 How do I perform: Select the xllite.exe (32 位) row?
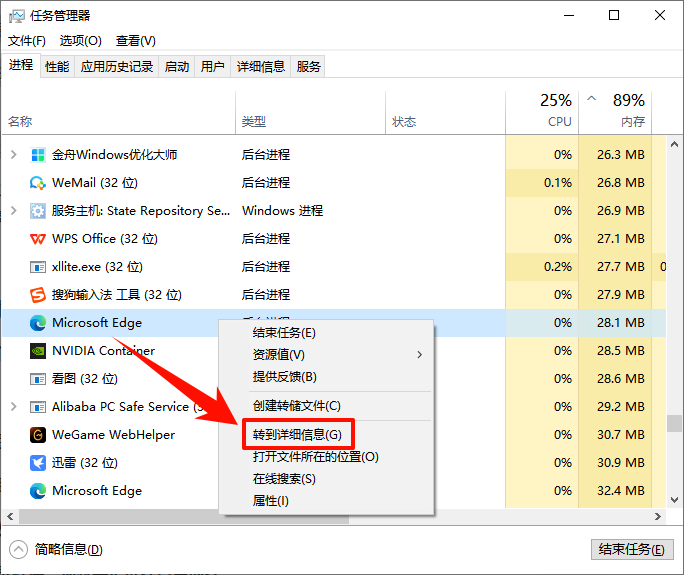[334, 267]
